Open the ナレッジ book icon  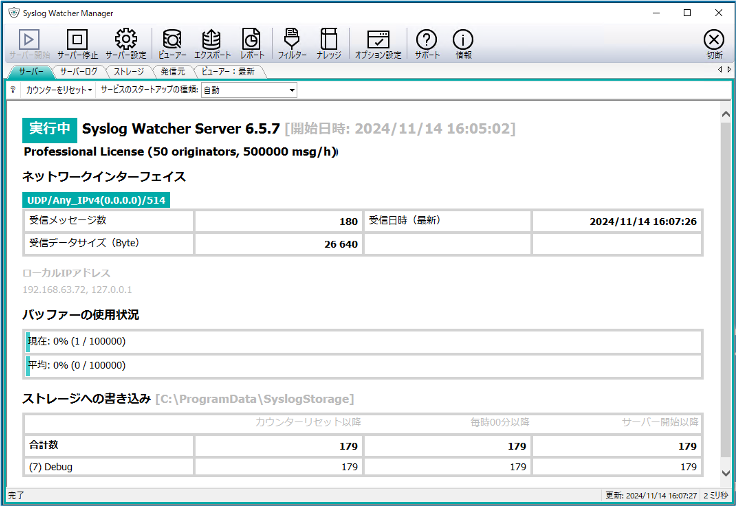point(329,39)
